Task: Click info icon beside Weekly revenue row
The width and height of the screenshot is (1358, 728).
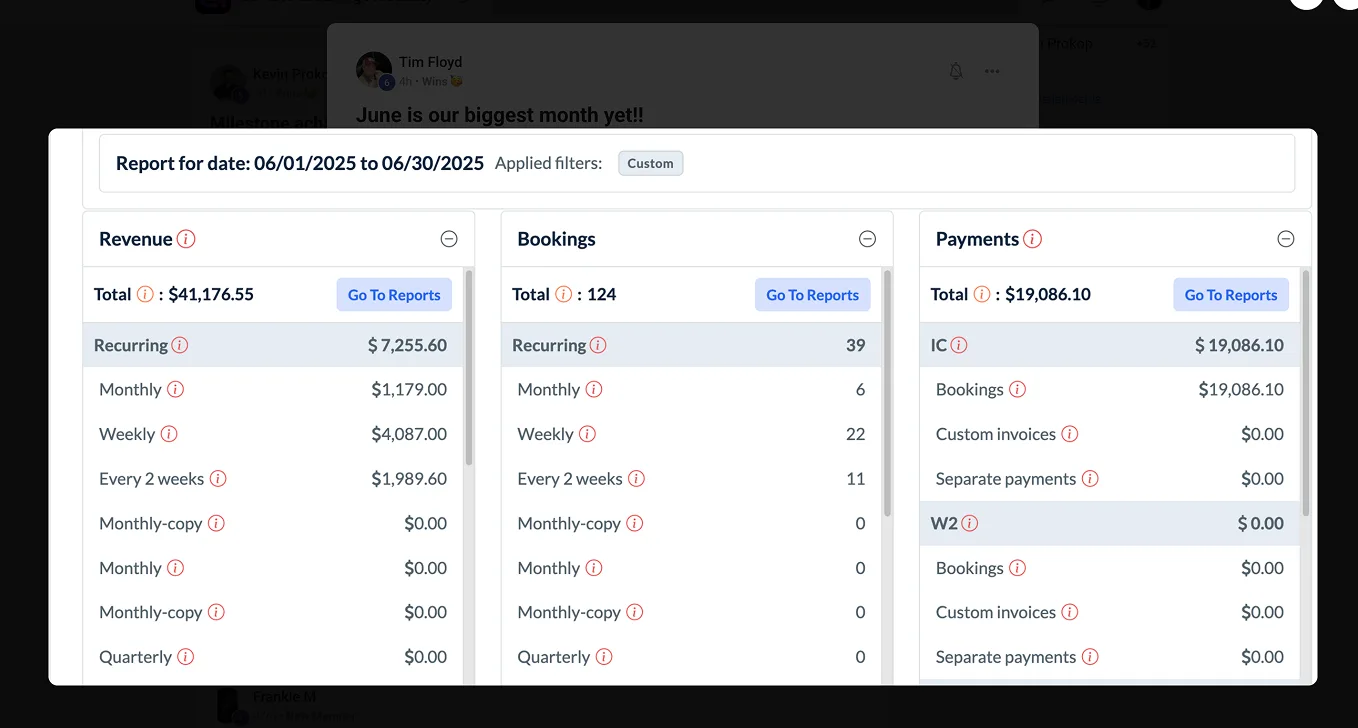Action: coord(169,434)
